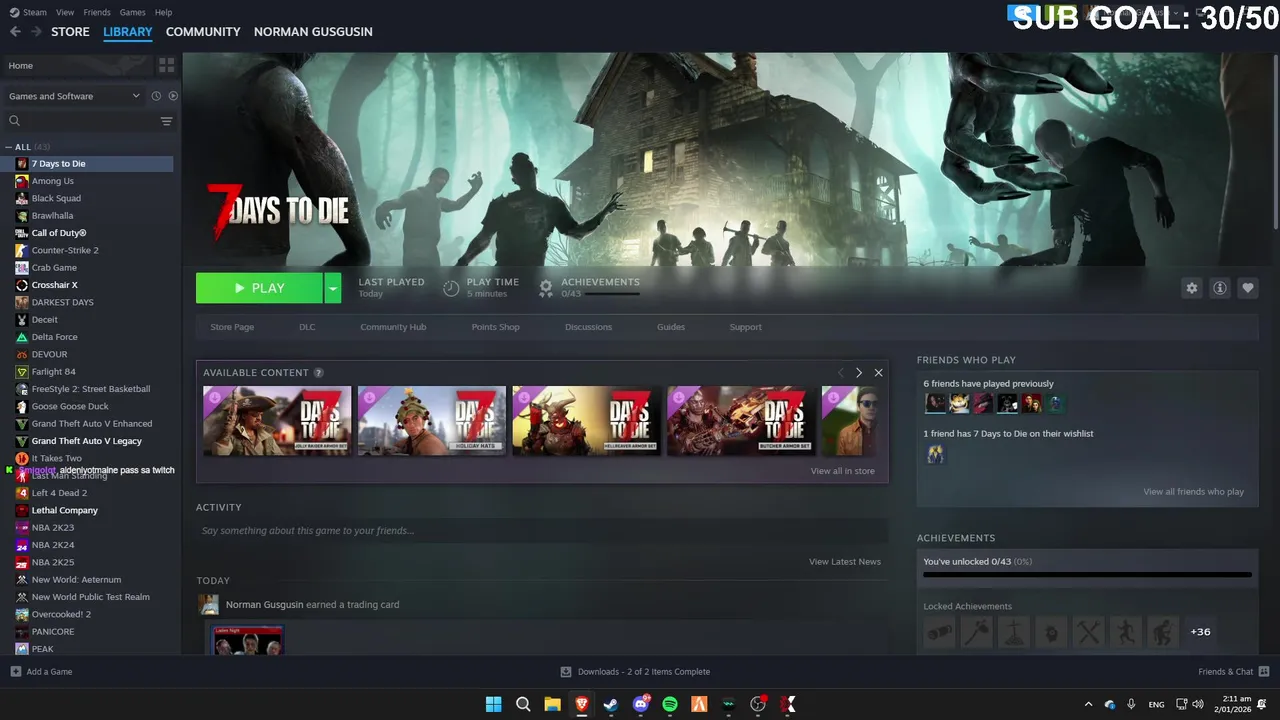
Task: Open the Steam taskbar icon
Action: tap(611, 704)
